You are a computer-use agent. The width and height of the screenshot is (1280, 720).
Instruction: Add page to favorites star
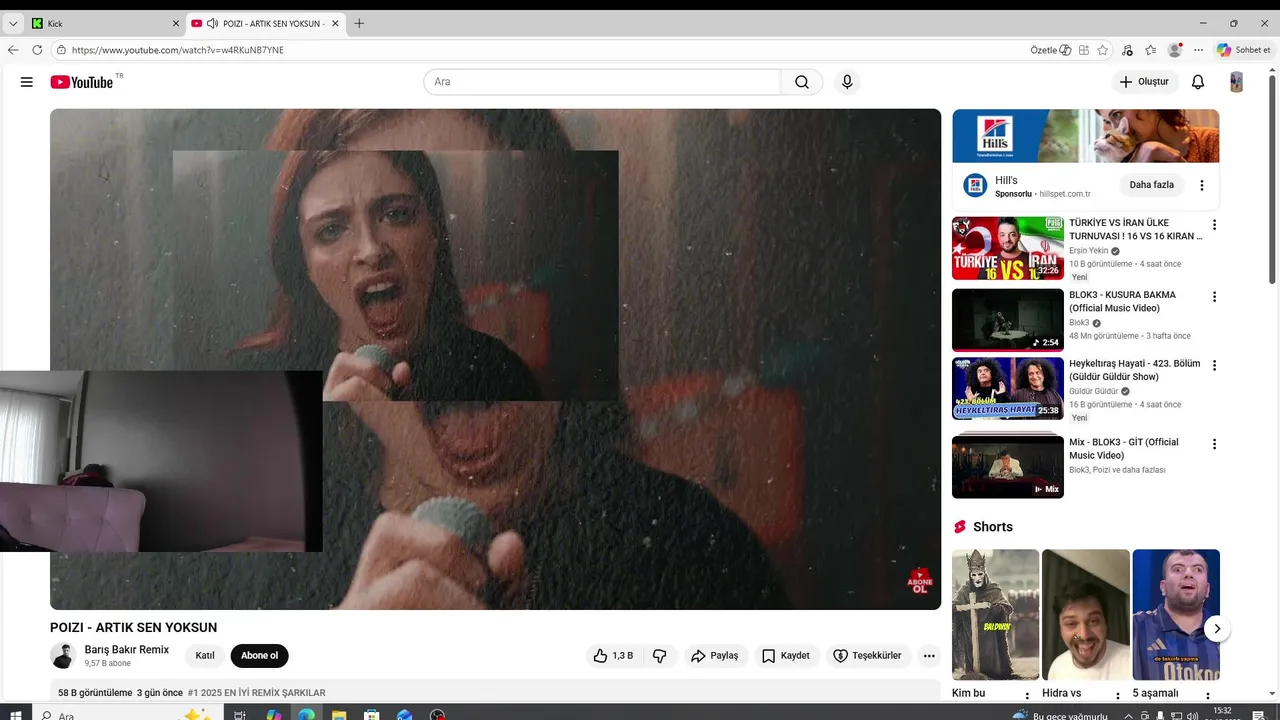(1102, 50)
